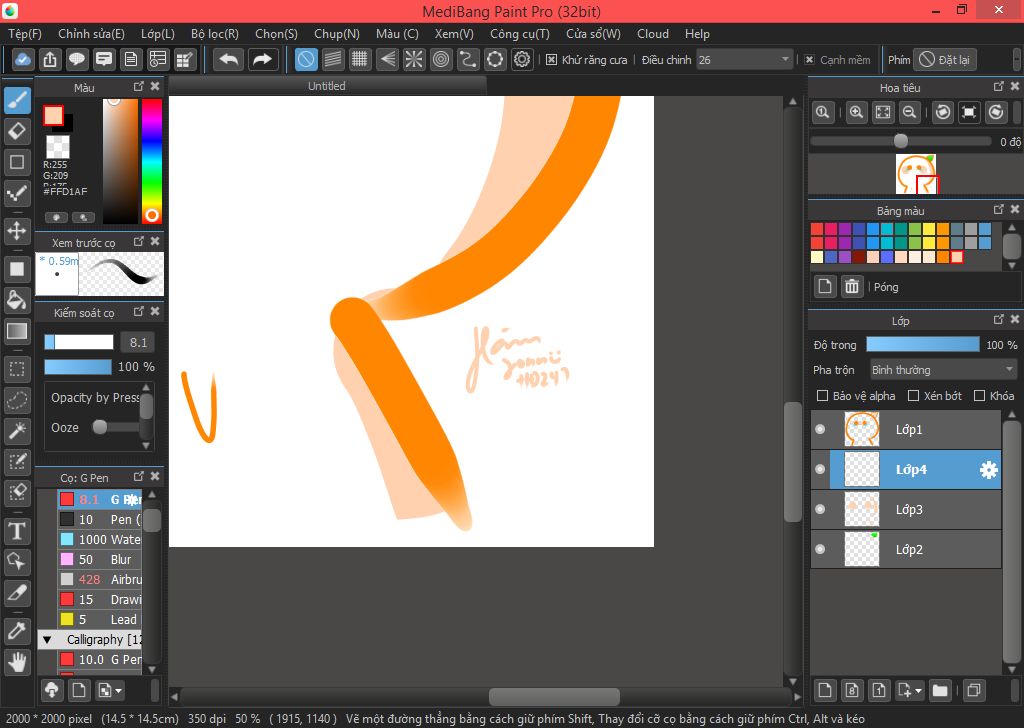Open Công cụ(T) menu
The width and height of the screenshot is (1024, 728).
520,34
